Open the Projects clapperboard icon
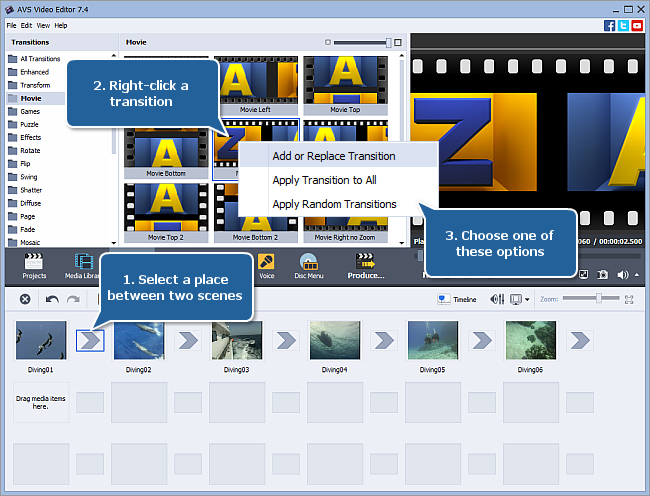Image resolution: width=650 pixels, height=496 pixels. tap(34, 266)
